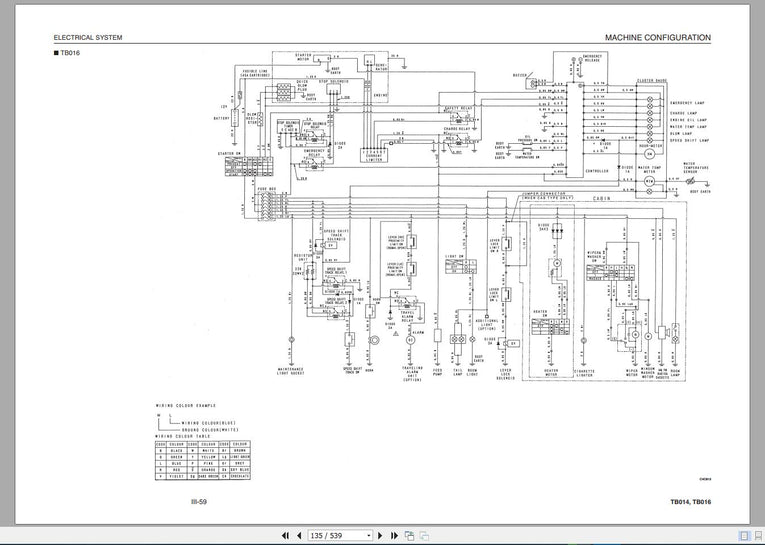The image size is (765, 545).
Task: Click the TB016 section heading
Action: (71, 52)
